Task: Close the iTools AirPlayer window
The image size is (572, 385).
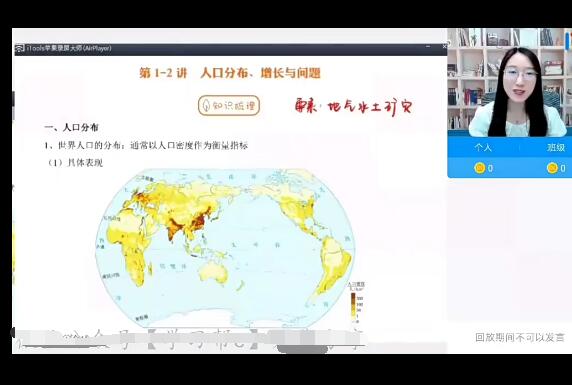Action: coord(444,47)
